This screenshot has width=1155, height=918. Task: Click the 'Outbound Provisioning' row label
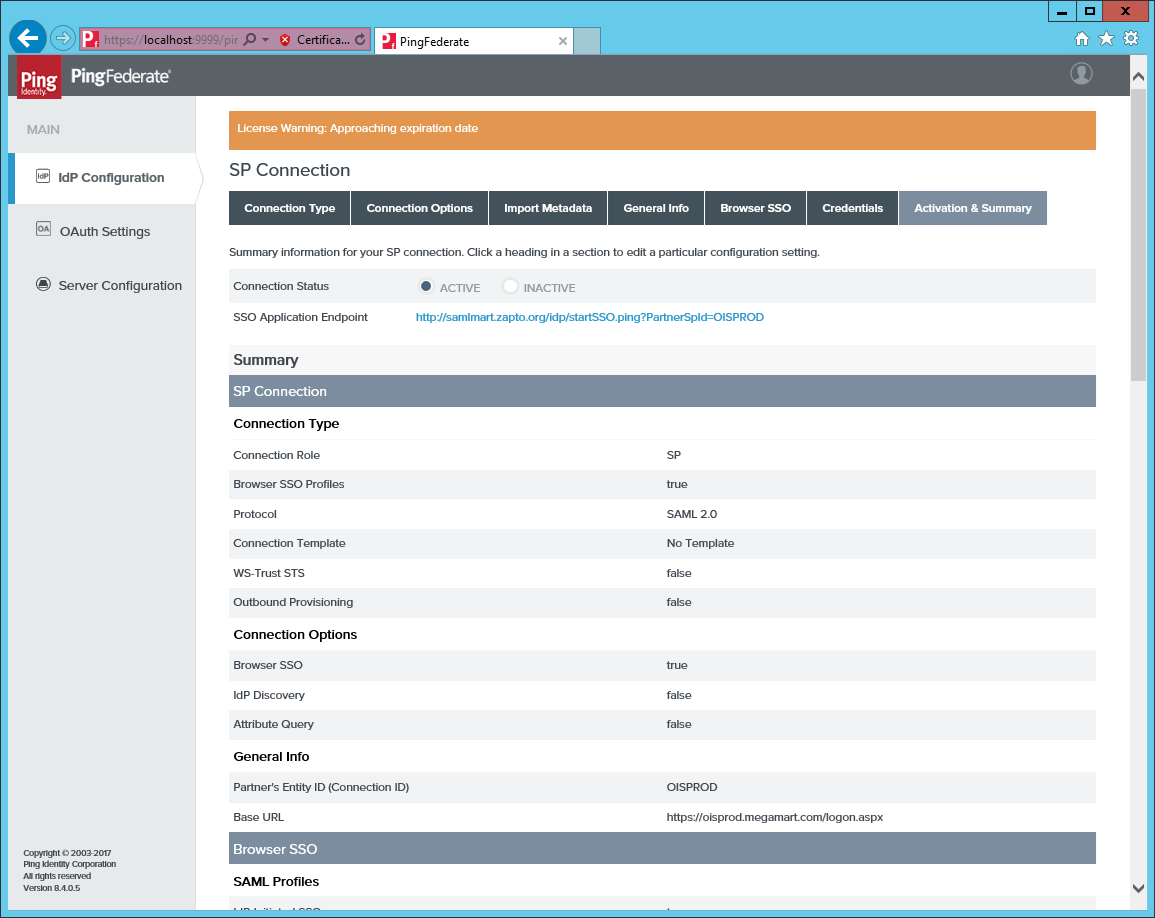(x=292, y=602)
